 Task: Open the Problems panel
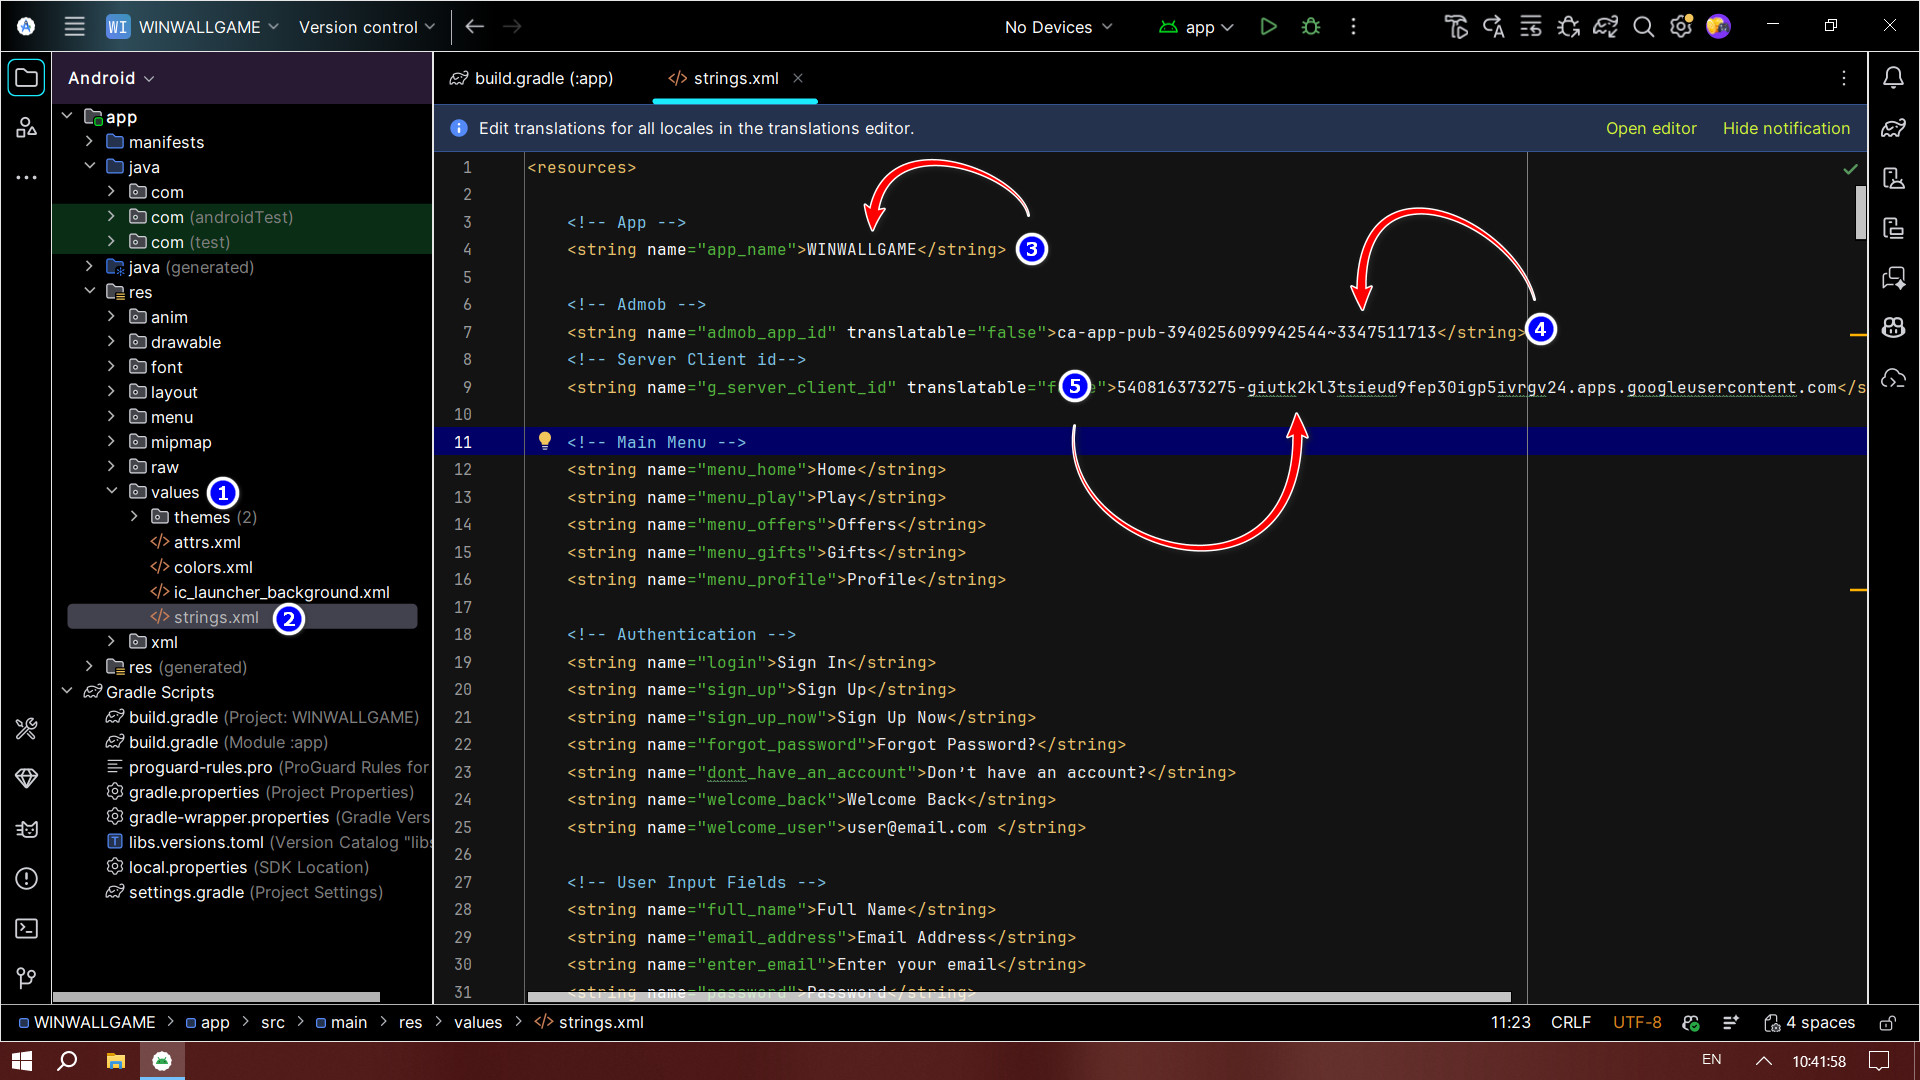coord(26,879)
